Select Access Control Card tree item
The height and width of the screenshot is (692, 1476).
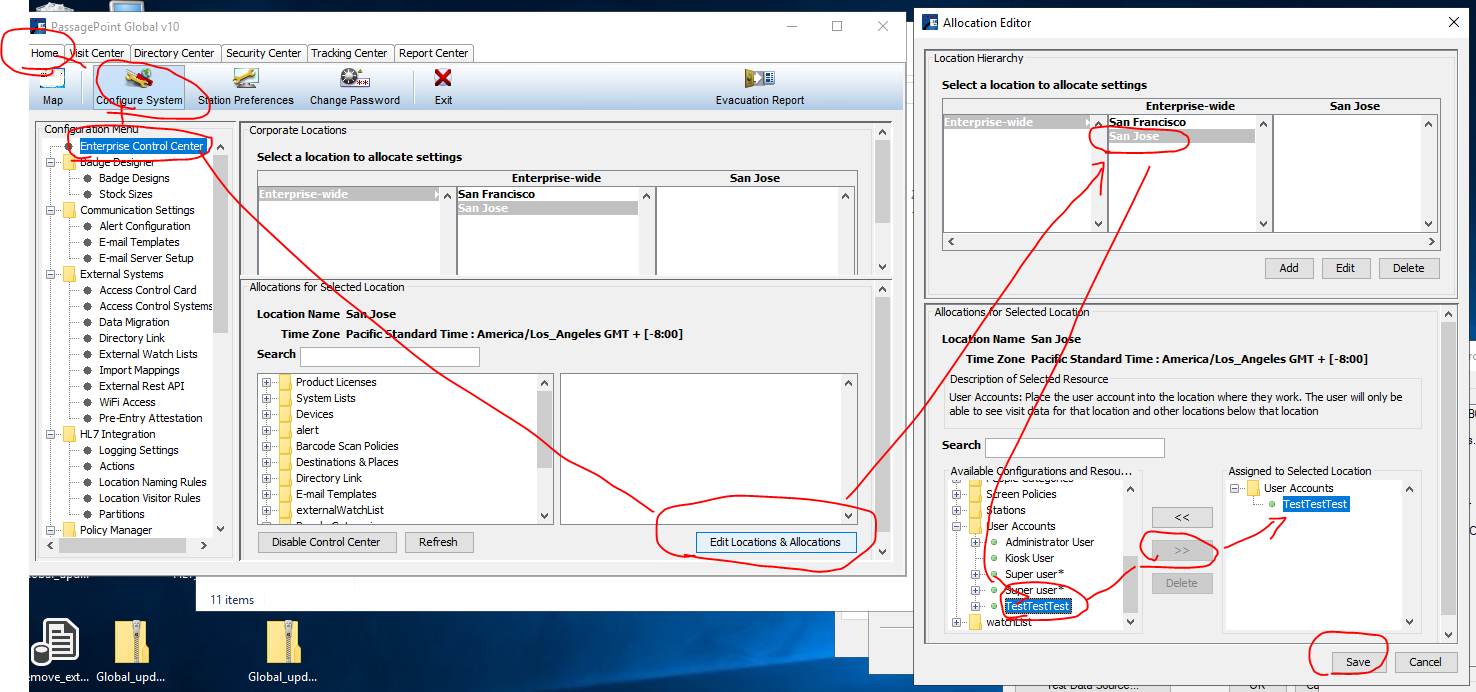(x=148, y=290)
